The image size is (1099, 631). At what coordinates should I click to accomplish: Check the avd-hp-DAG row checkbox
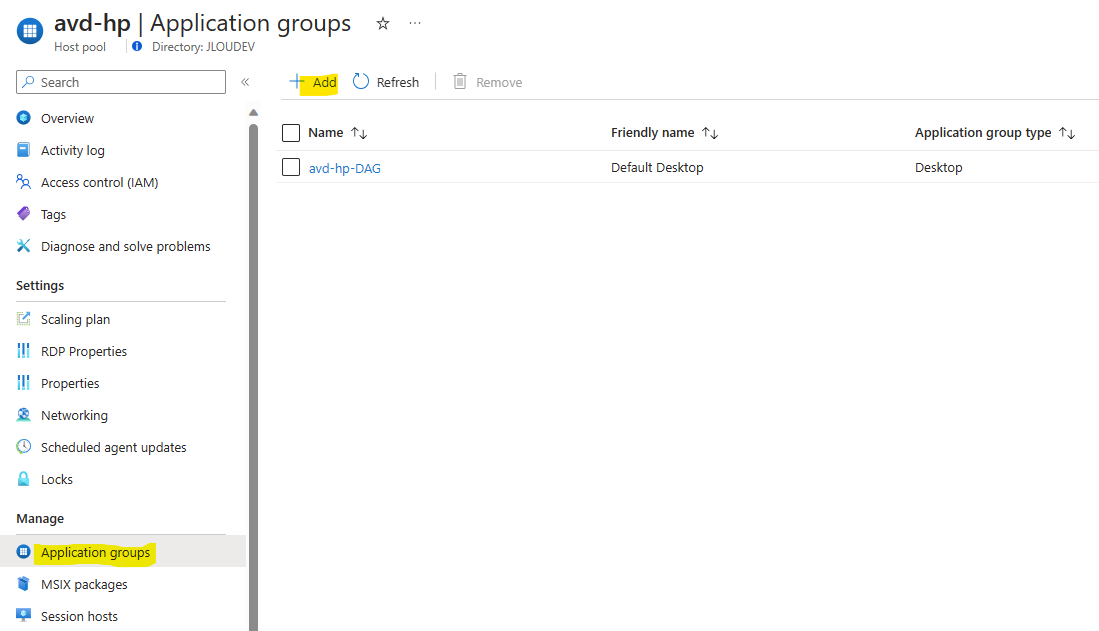point(291,167)
